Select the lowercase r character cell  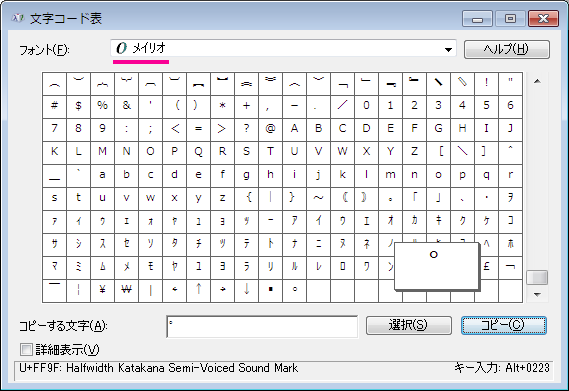click(510, 176)
